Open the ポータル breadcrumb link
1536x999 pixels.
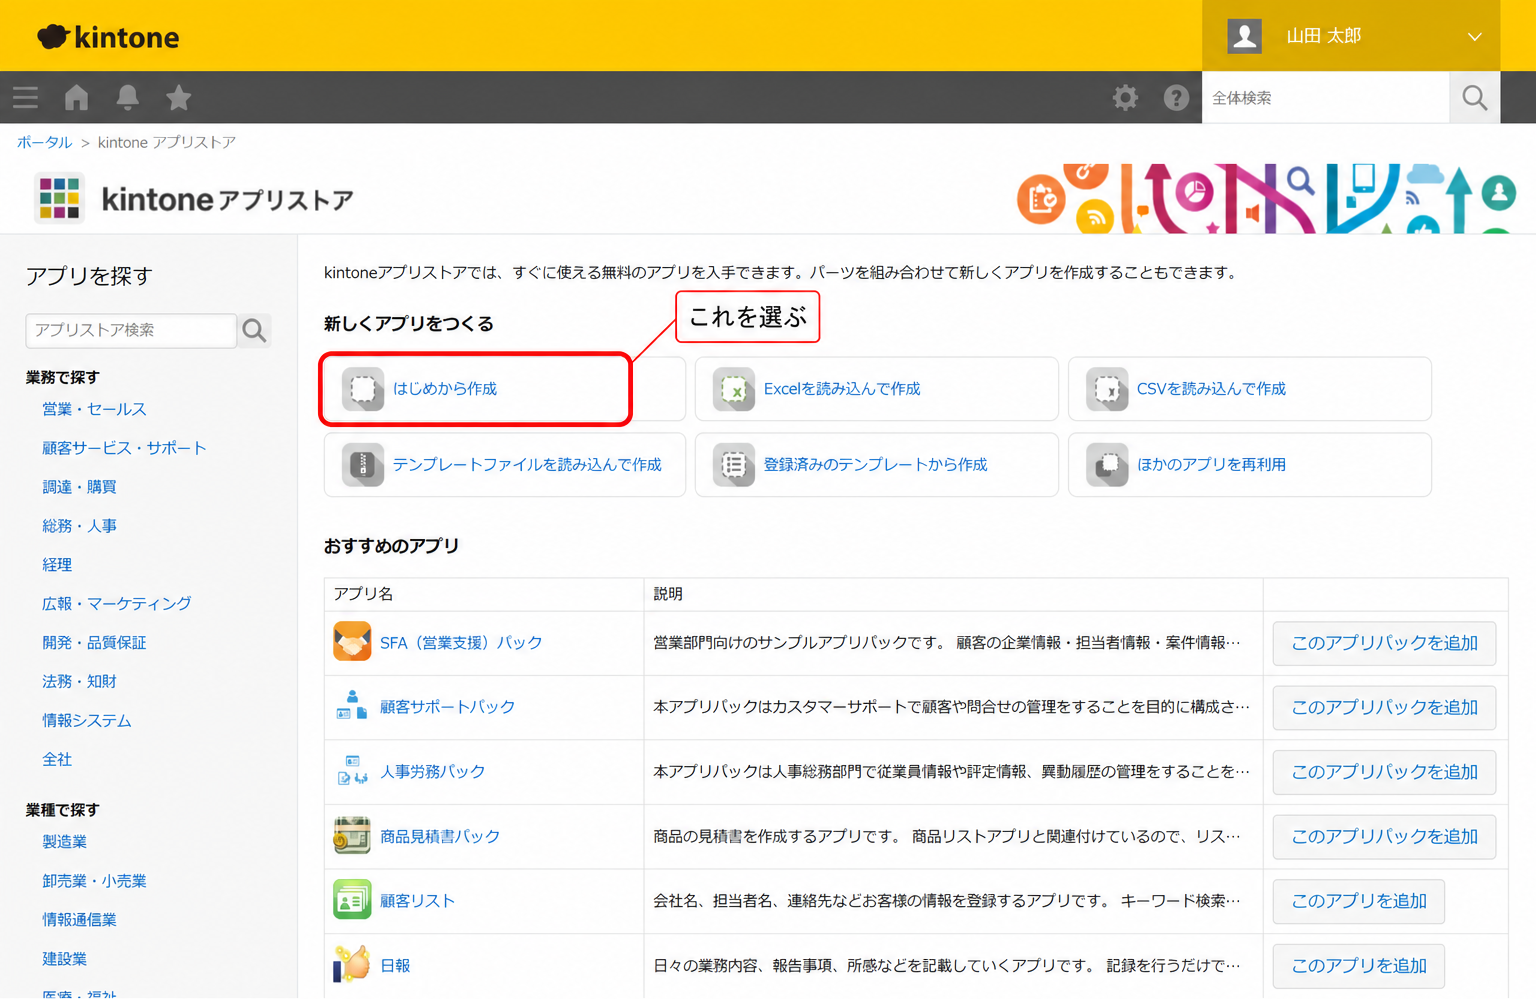[44, 142]
